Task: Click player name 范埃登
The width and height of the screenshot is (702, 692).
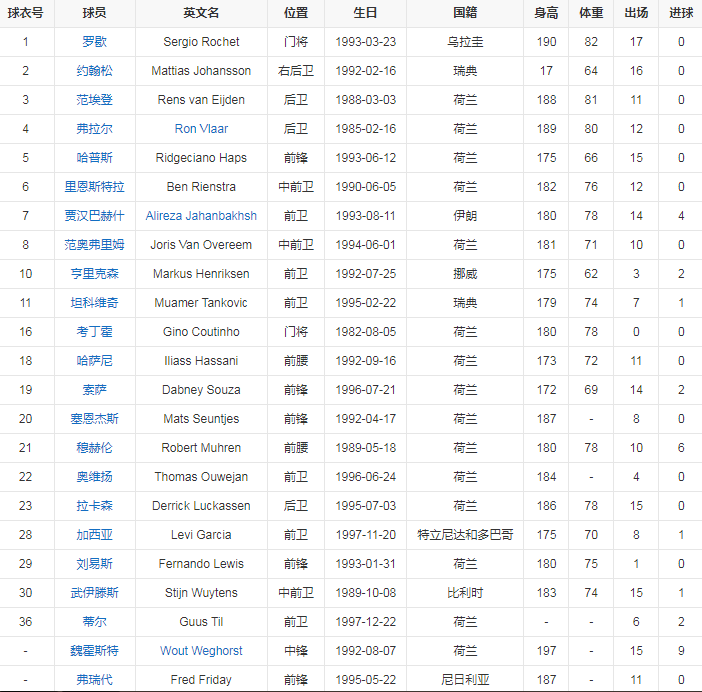Action: click(x=94, y=100)
